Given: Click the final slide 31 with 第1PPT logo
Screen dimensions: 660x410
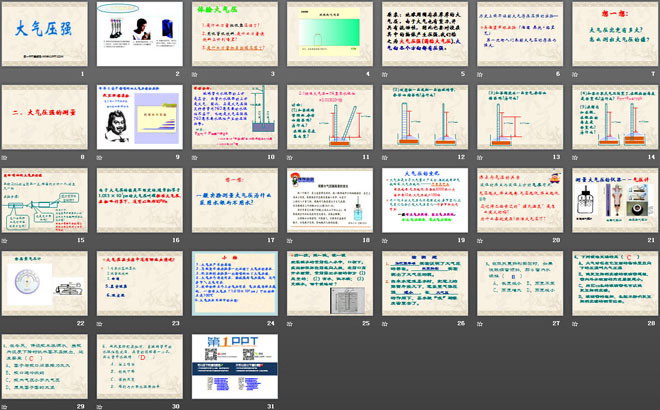Looking at the screenshot, I should click(233, 369).
